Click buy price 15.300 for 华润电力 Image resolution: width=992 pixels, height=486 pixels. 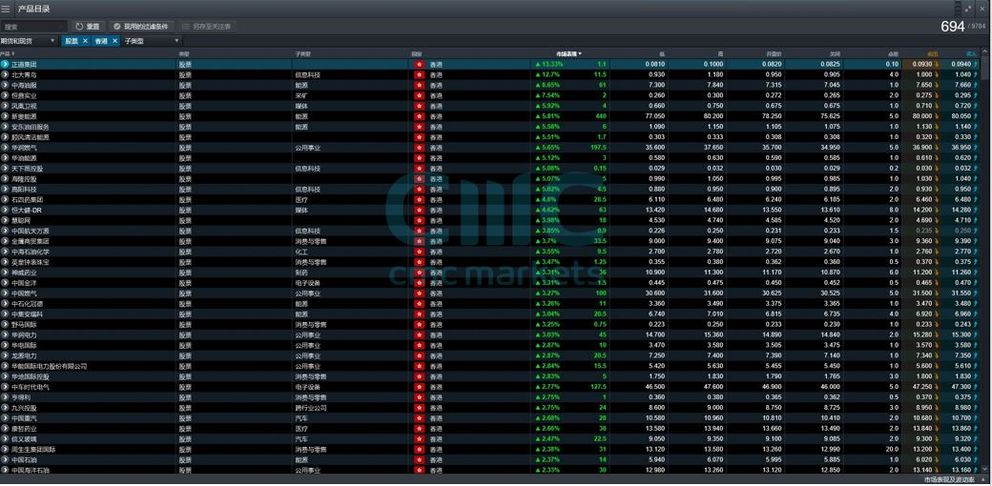click(960, 335)
